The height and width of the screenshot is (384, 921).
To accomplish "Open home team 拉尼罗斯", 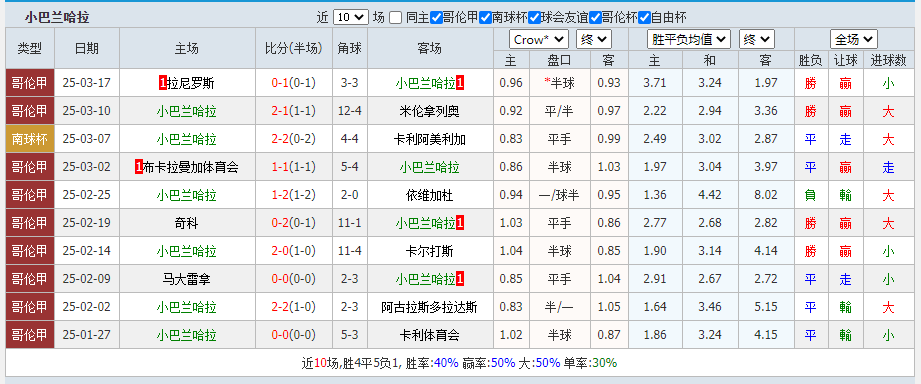I will [191, 83].
